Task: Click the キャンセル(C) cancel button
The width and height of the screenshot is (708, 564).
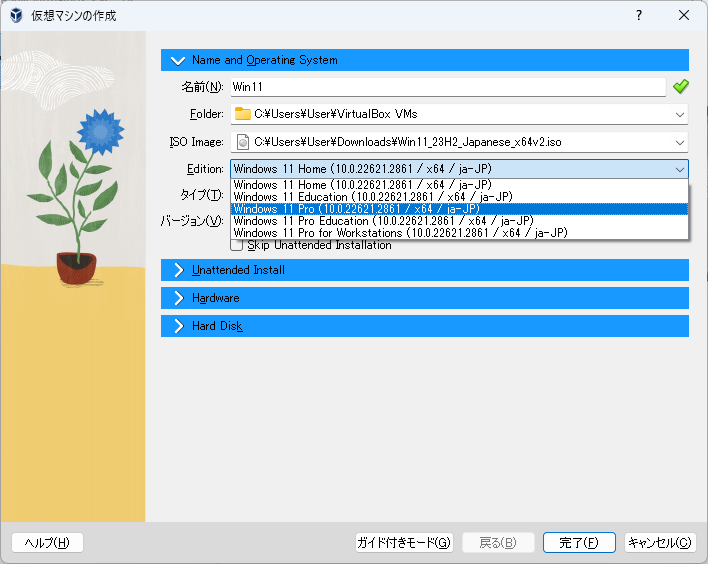Action: [660, 542]
